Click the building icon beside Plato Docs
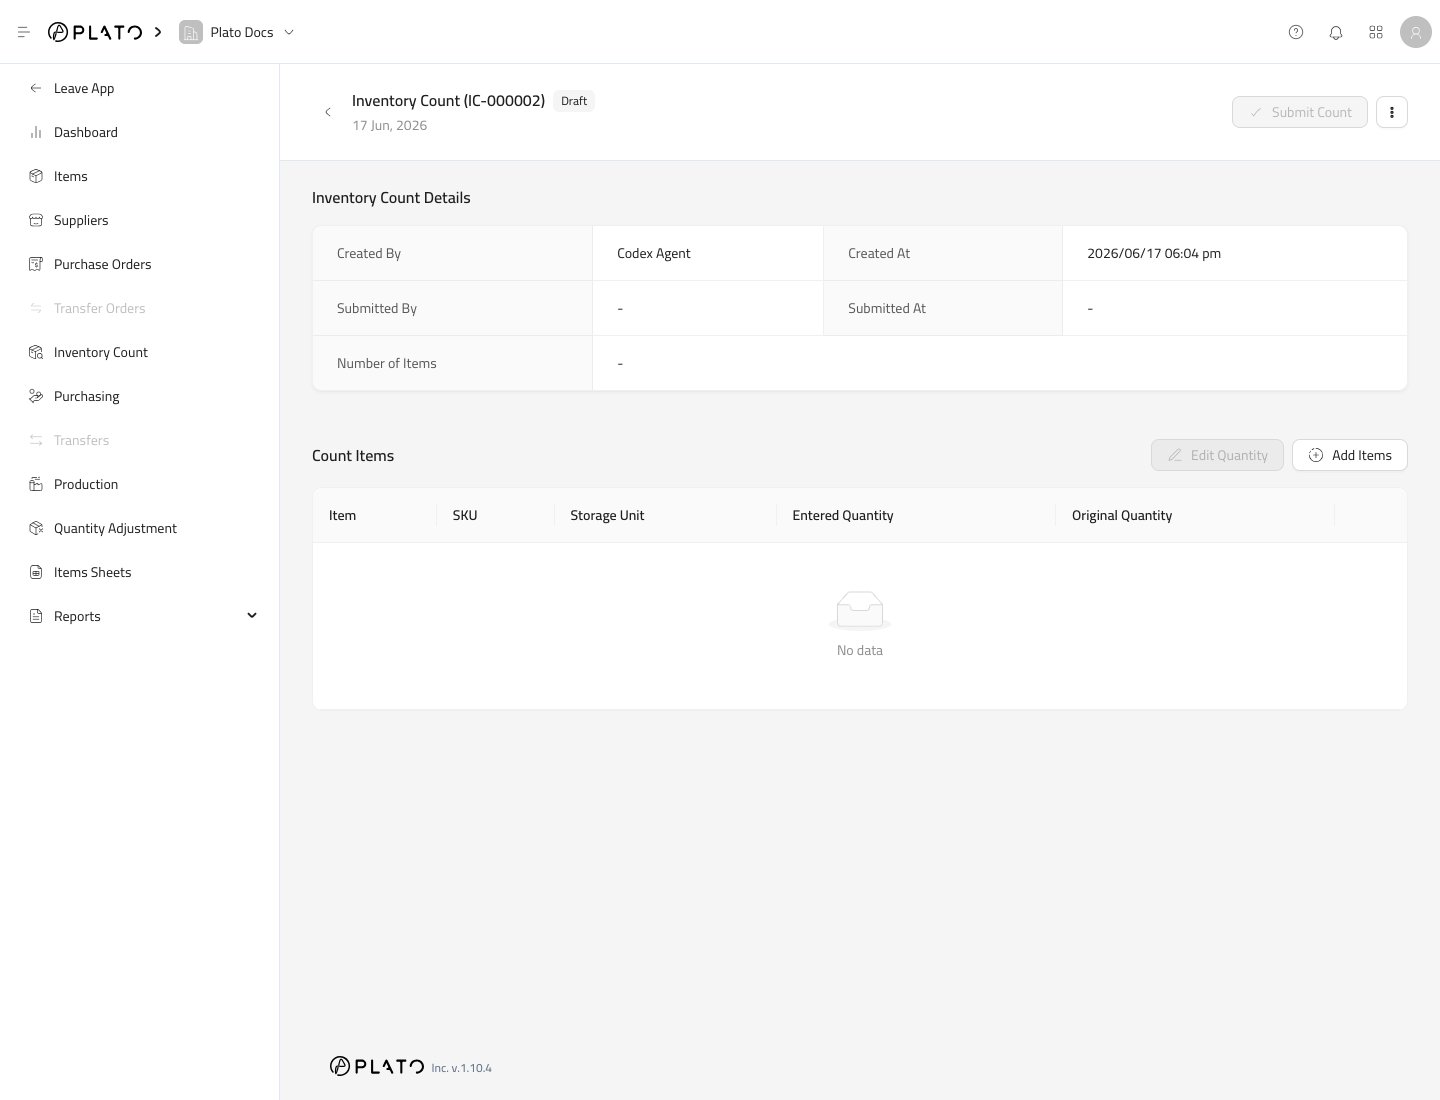1440x1100 pixels. click(x=191, y=32)
